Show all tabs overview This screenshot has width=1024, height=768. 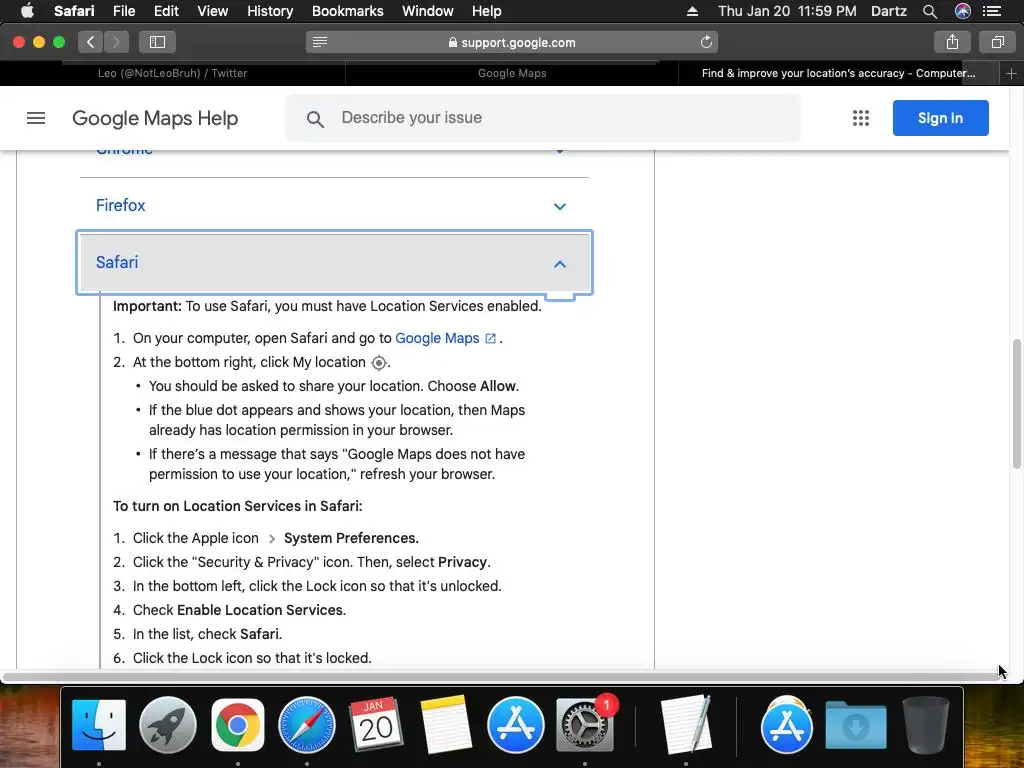pos(997,42)
